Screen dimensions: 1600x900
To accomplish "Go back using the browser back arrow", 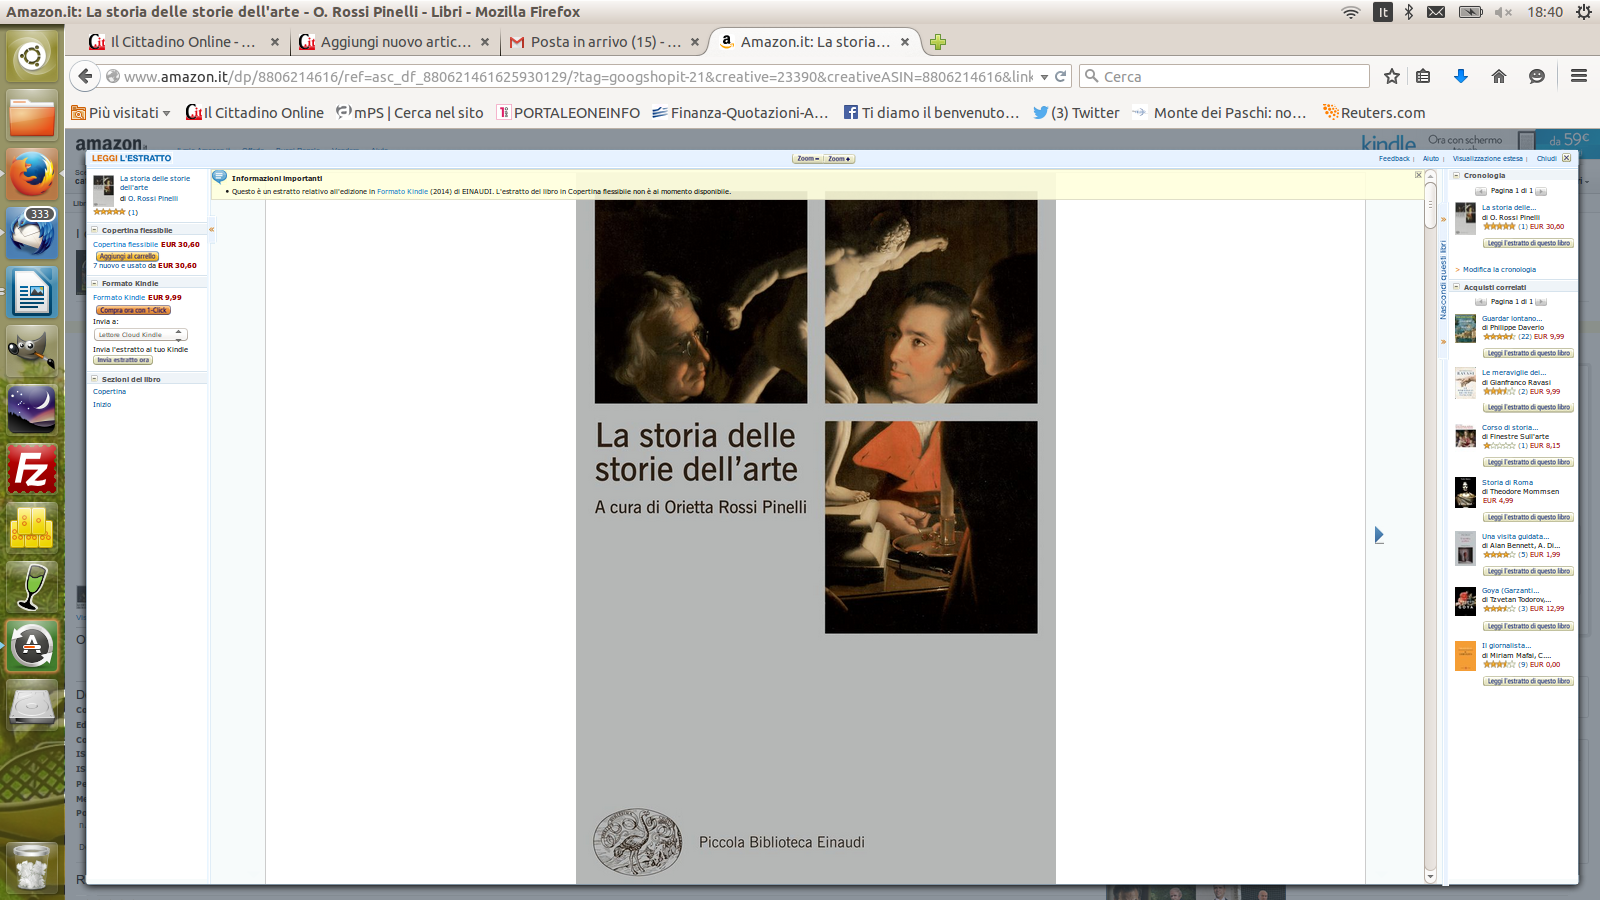I will click(85, 76).
